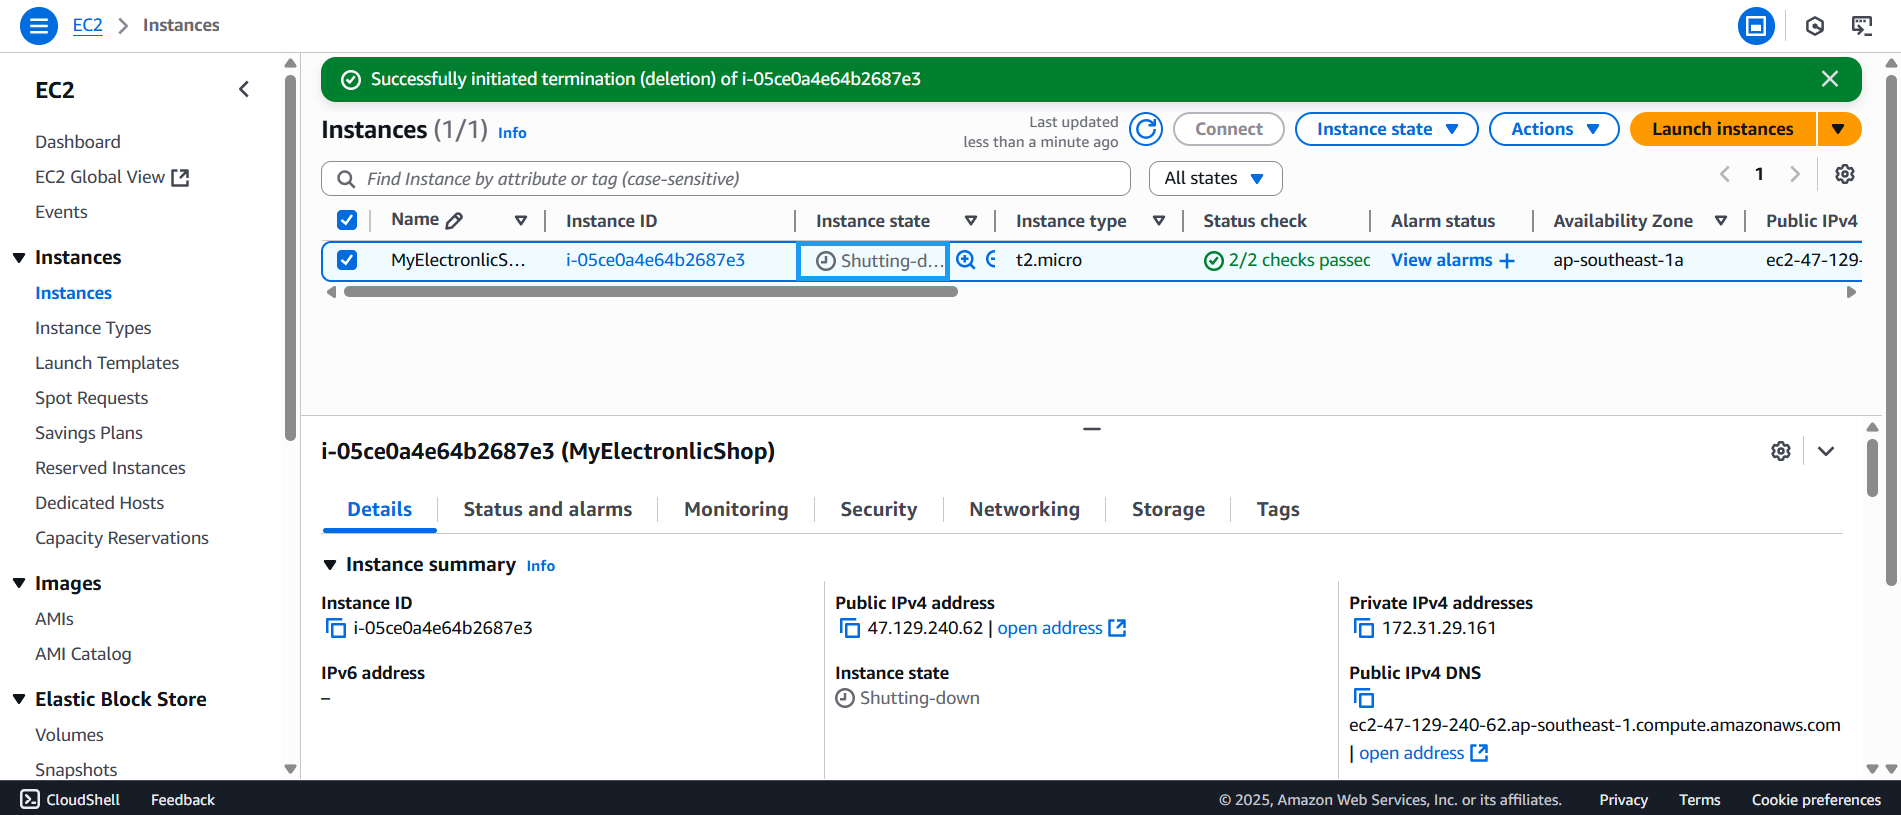Click the zoom-in filter icon beside Shutting-down
The image size is (1901, 815).
tap(966, 260)
